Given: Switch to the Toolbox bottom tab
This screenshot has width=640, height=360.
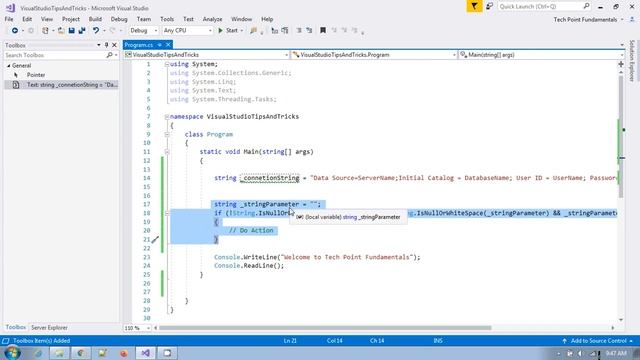Looking at the screenshot, I should pyautogui.click(x=16, y=327).
